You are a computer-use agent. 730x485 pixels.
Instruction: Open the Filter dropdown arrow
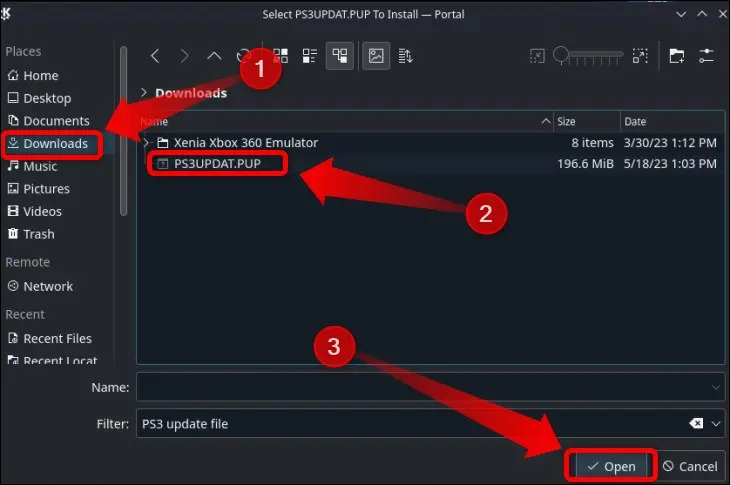pos(716,424)
